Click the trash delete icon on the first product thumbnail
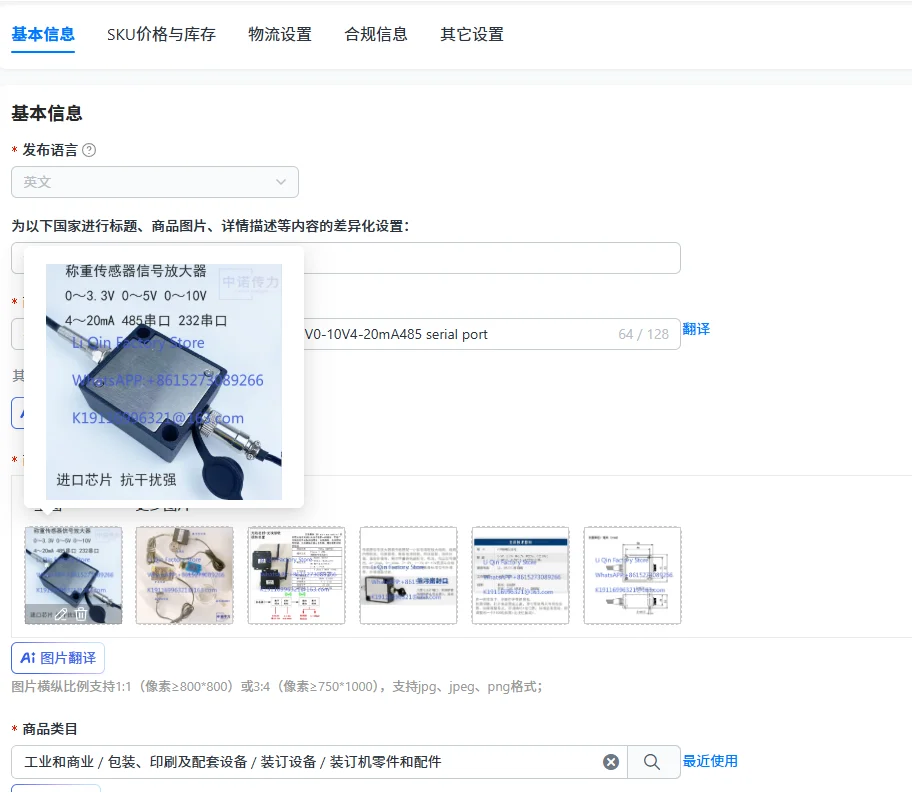The image size is (912, 799). [81, 614]
